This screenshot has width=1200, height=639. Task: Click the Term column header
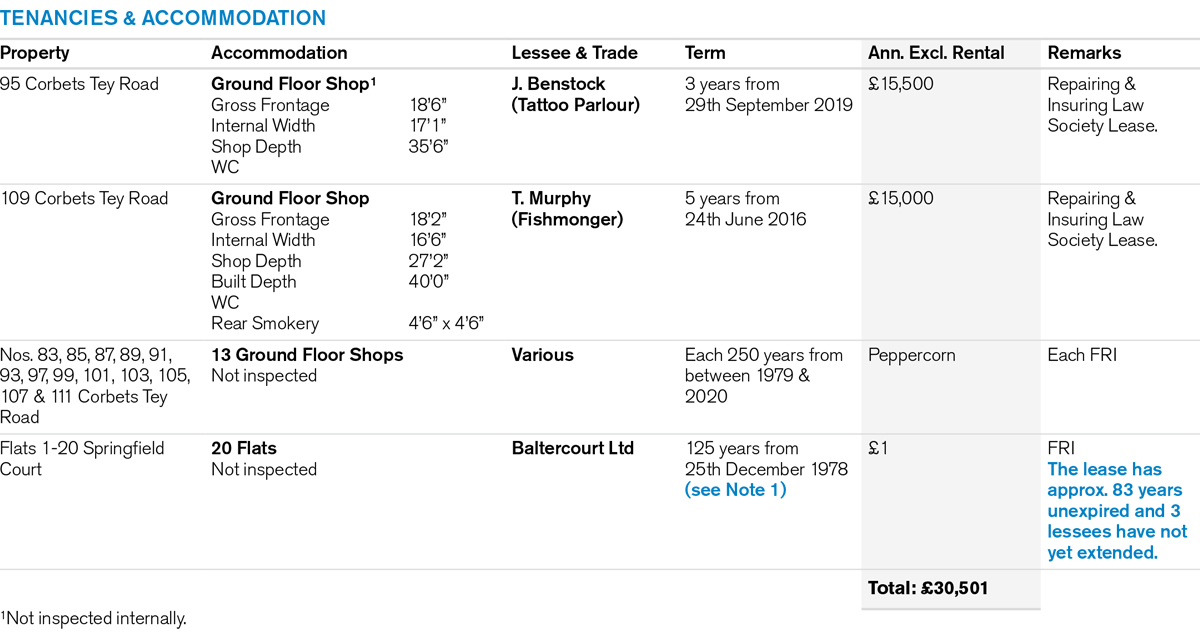coord(705,53)
